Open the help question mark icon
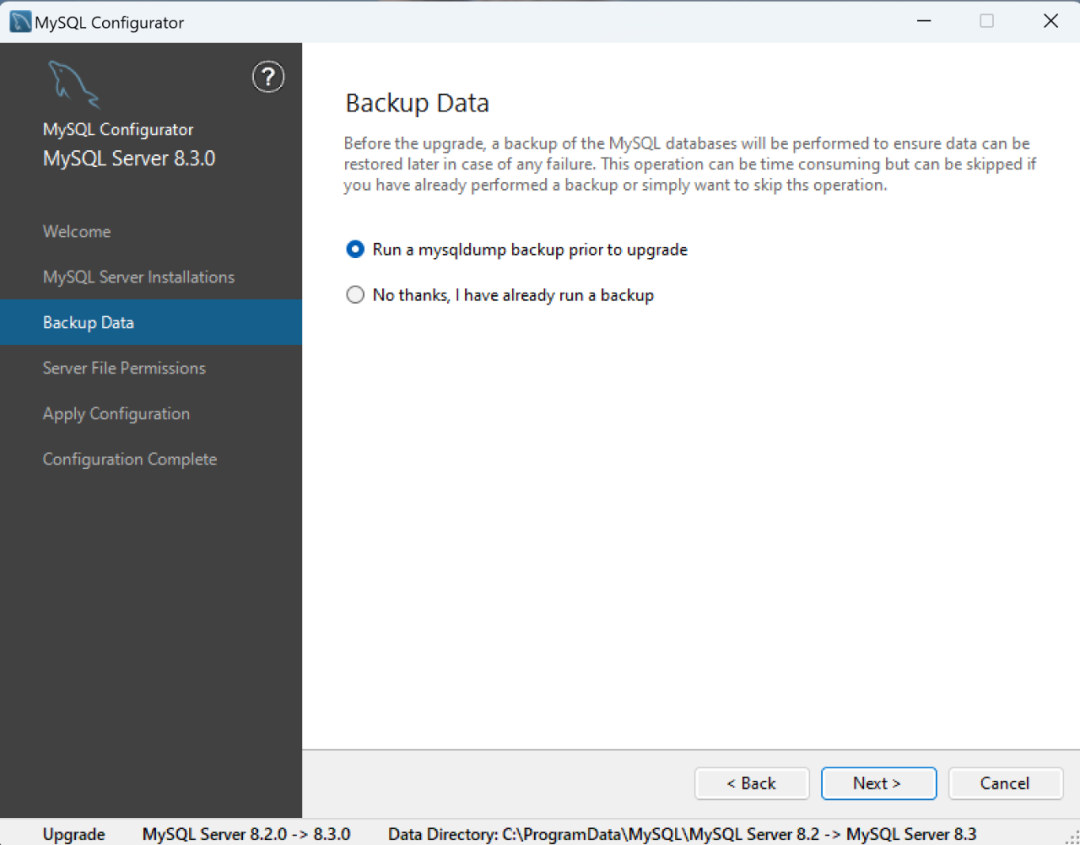Image resolution: width=1080 pixels, height=845 pixels. coord(268,76)
